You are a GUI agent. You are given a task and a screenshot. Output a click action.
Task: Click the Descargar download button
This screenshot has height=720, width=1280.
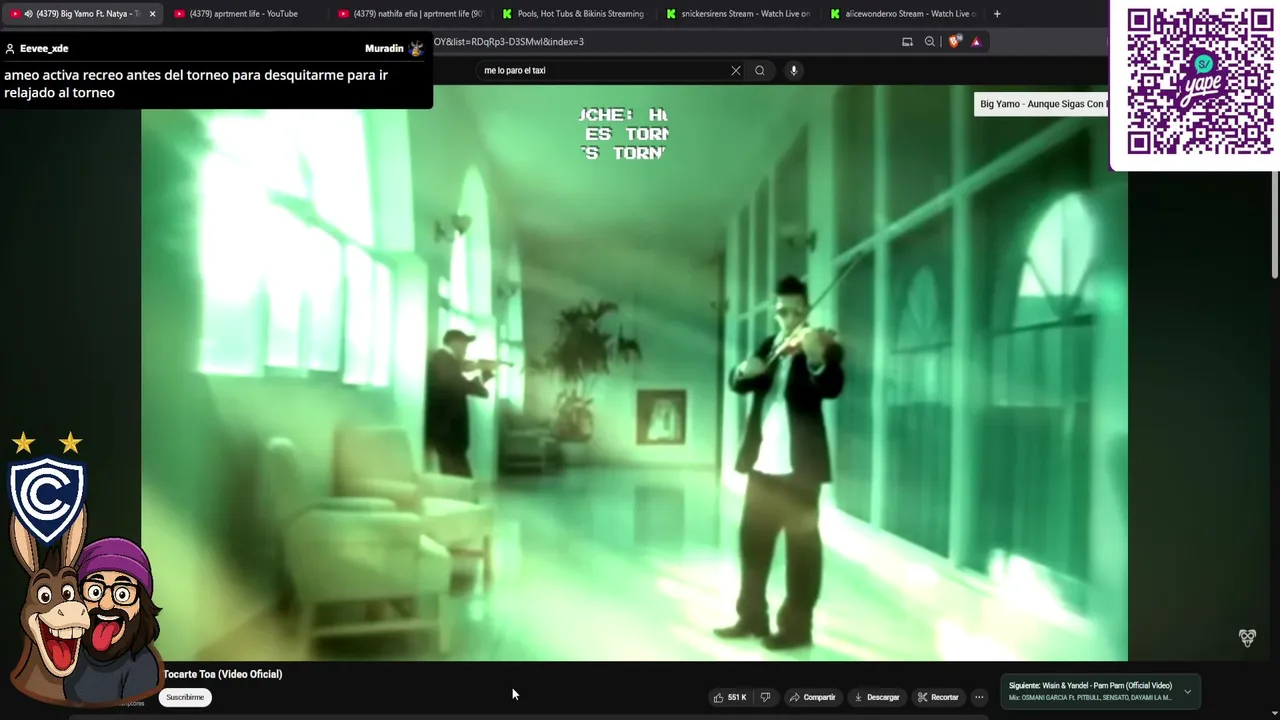coord(877,697)
